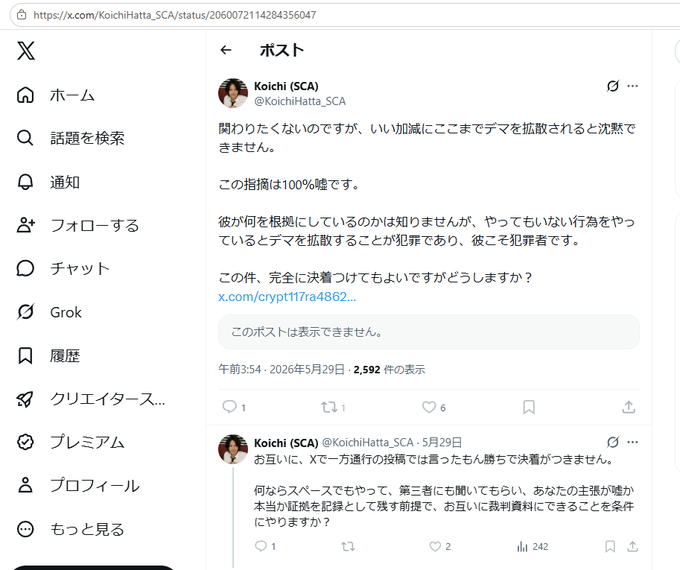Follow the x.com/crypt117ra4862... link
The image size is (680, 570).
click(x=287, y=297)
